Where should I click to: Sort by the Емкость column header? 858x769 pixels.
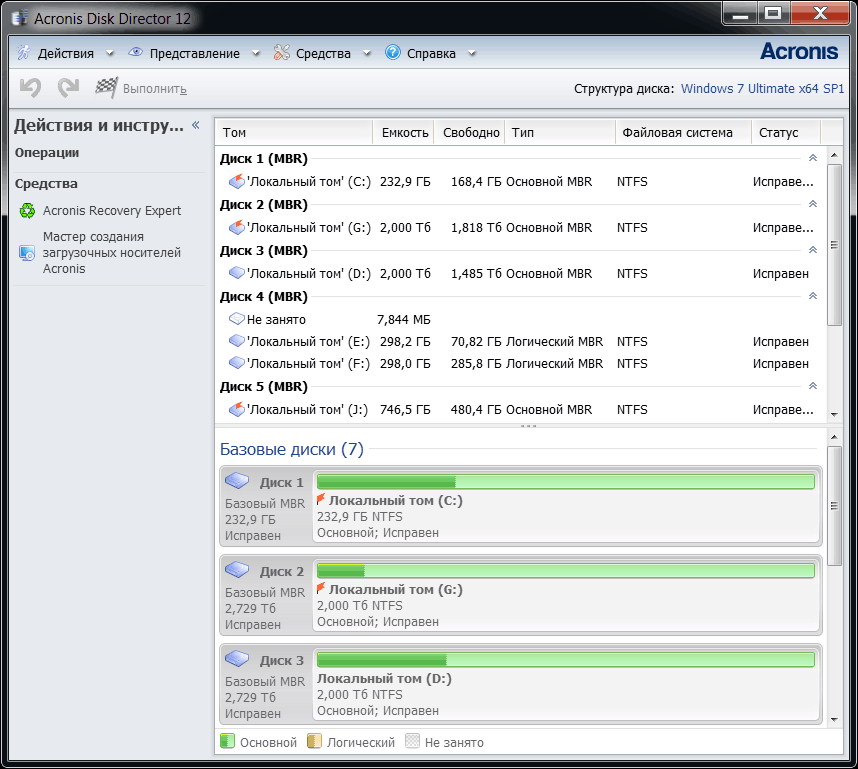point(403,132)
